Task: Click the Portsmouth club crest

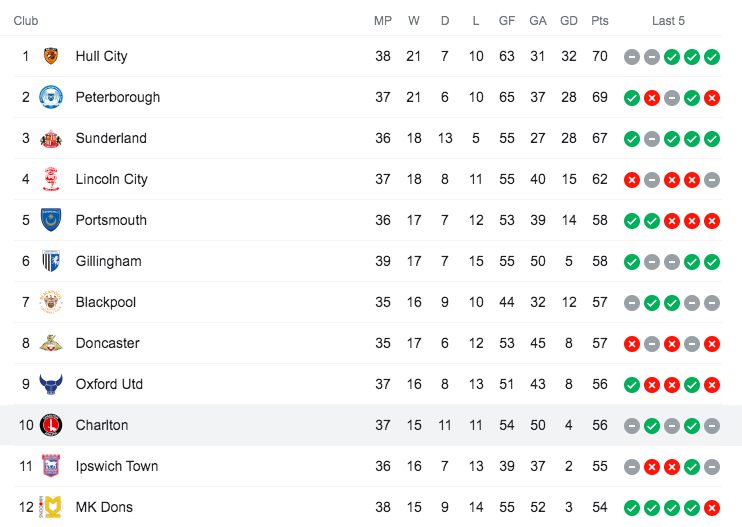Action: (x=51, y=220)
